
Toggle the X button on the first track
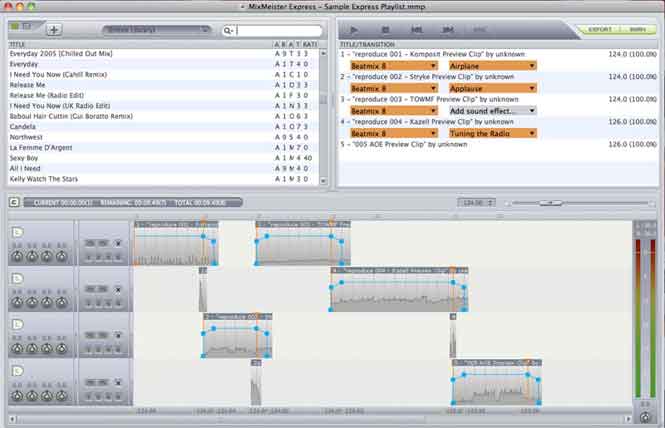[118, 243]
